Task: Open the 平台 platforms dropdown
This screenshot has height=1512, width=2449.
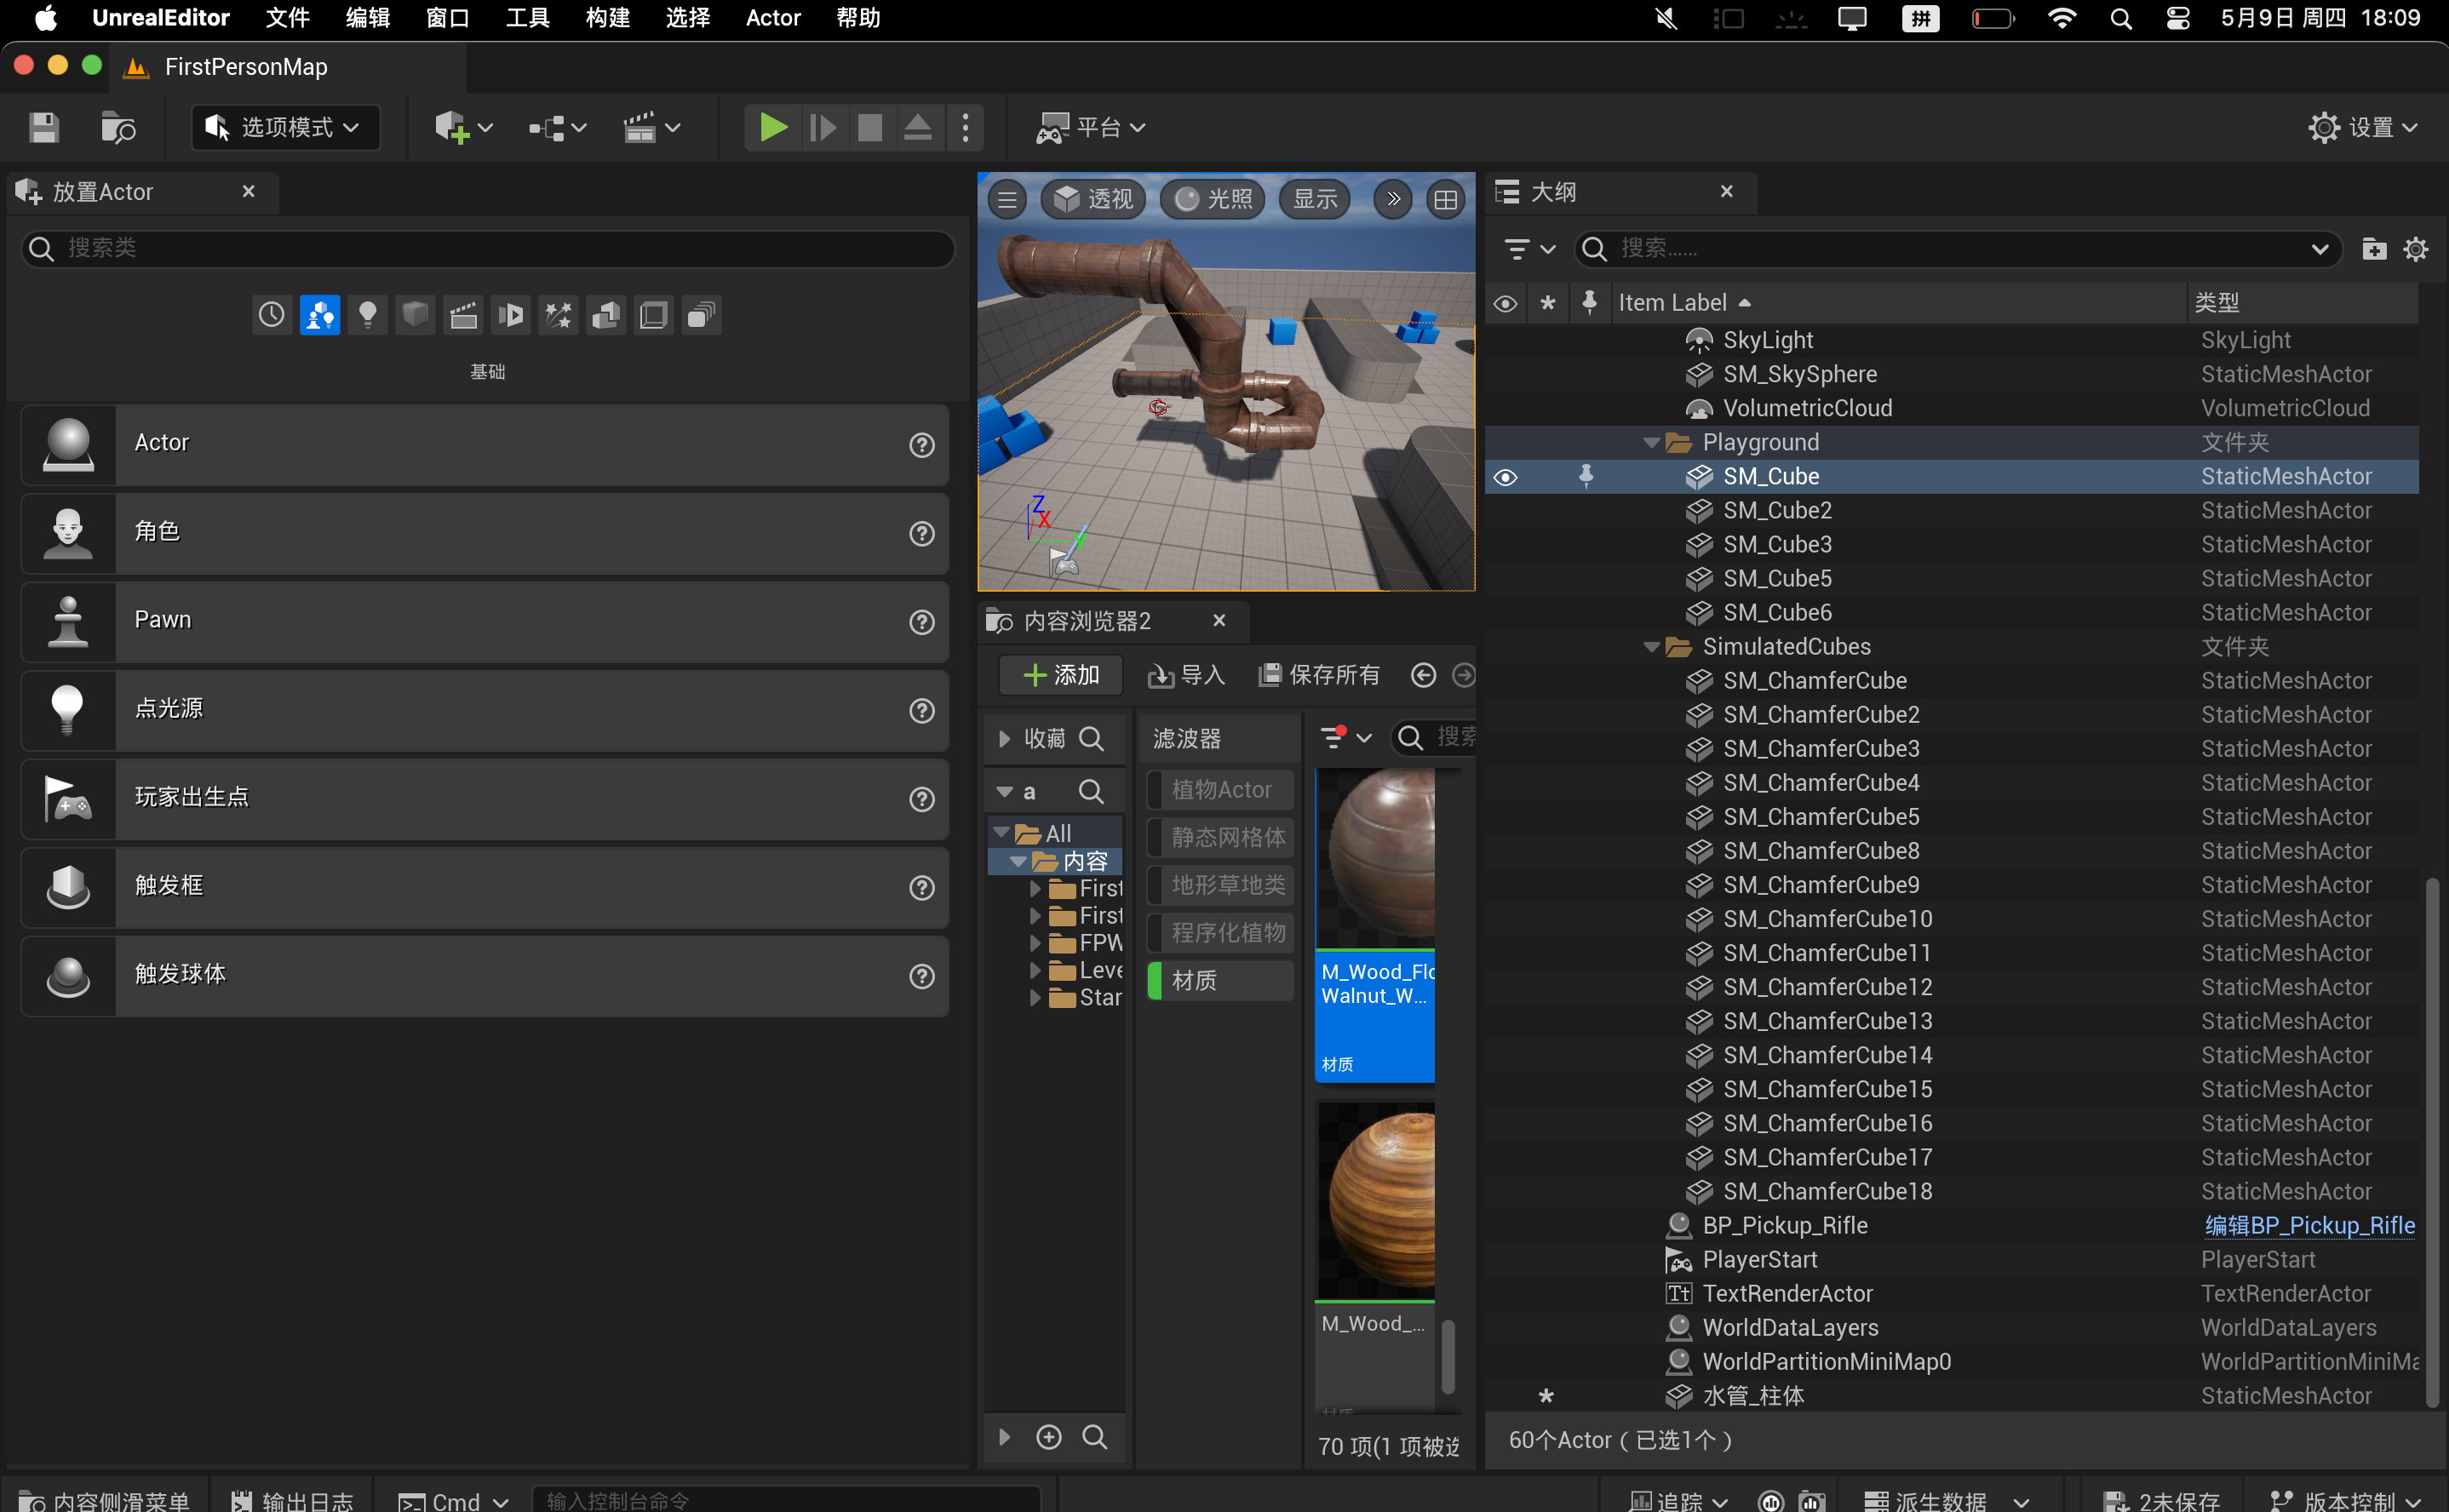Action: (1090, 128)
